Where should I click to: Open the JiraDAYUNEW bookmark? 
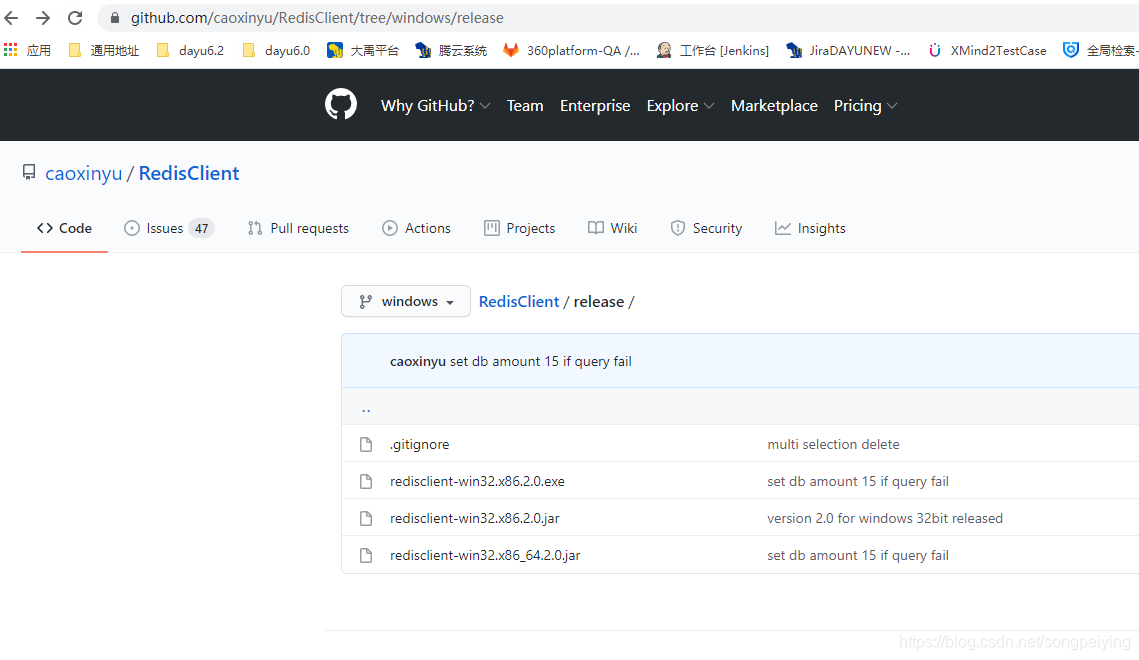click(x=848, y=50)
